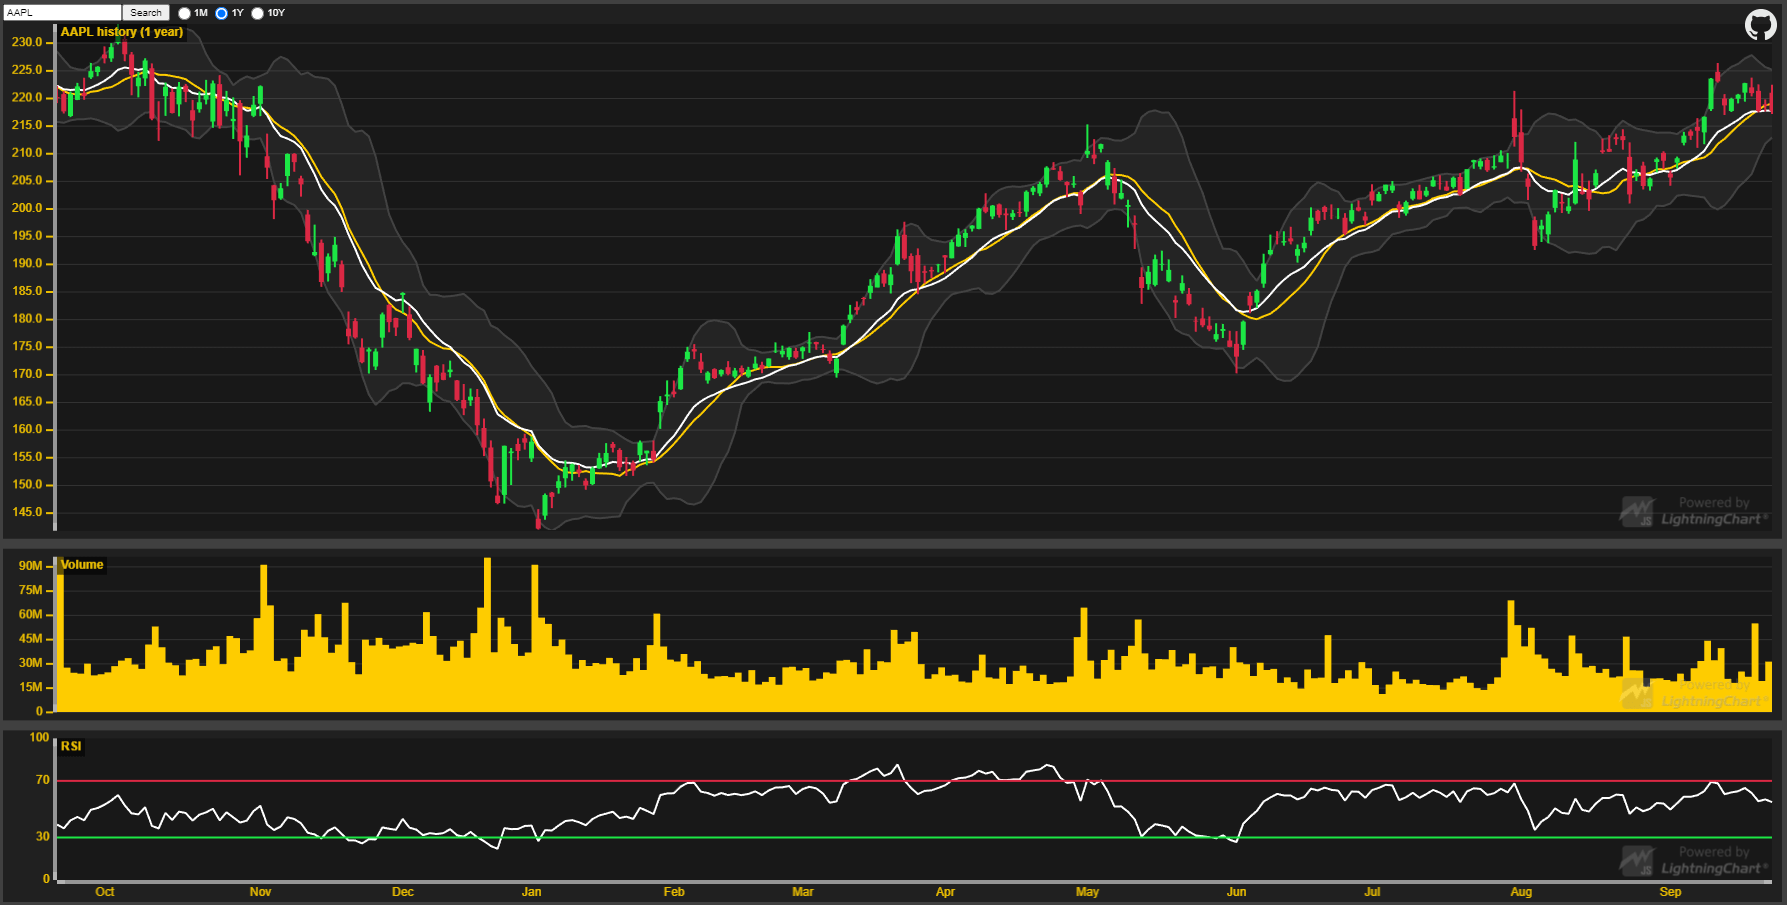This screenshot has height=905, width=1787.
Task: Click the Jun label on time axis
Action: pyautogui.click(x=1237, y=892)
